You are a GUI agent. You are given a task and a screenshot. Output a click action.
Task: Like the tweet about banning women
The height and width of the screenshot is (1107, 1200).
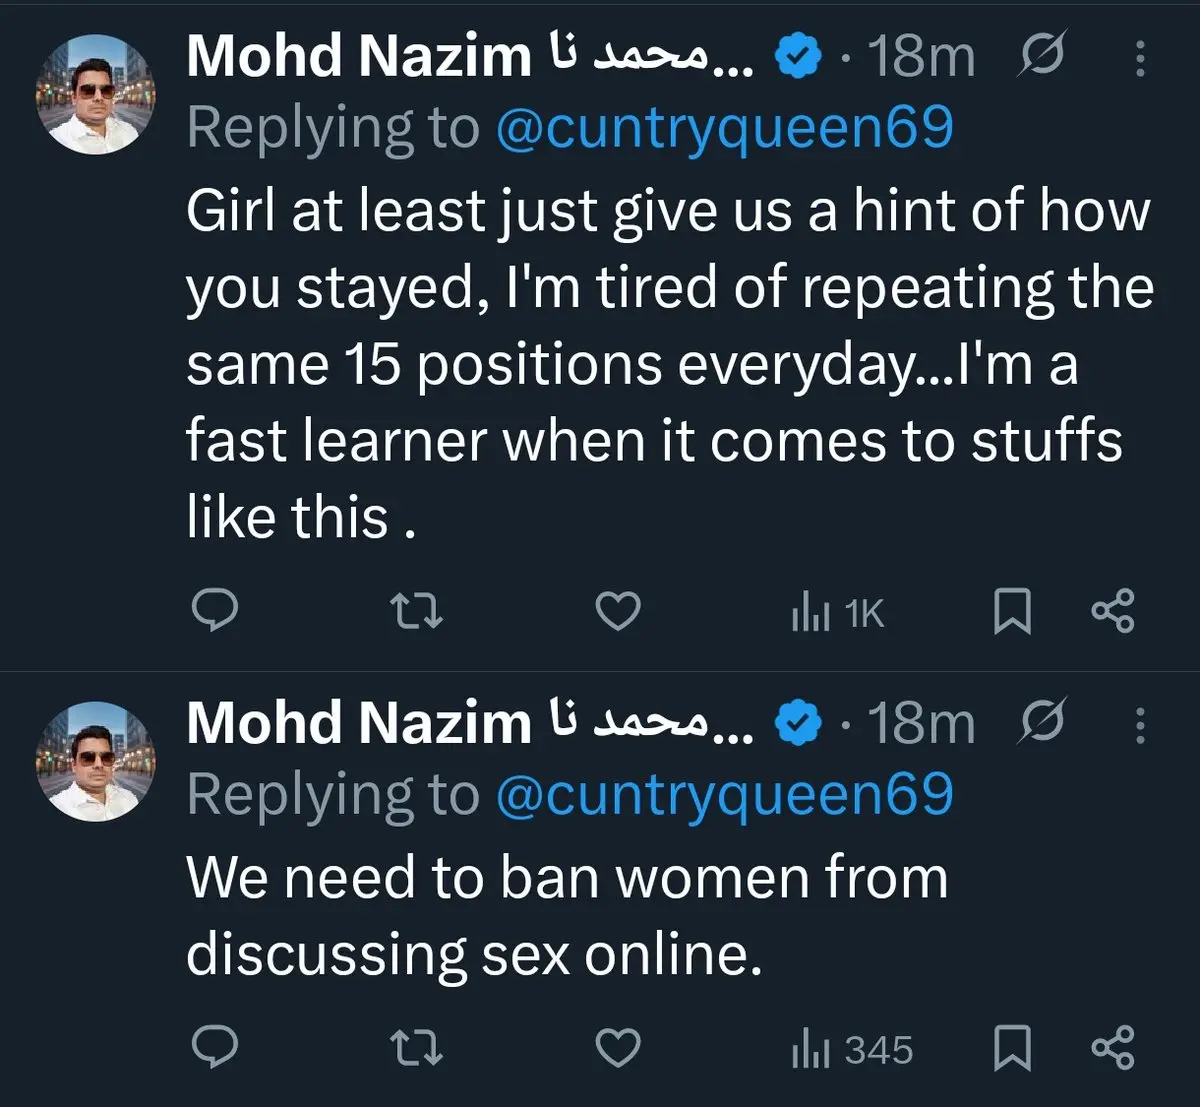click(x=617, y=1048)
